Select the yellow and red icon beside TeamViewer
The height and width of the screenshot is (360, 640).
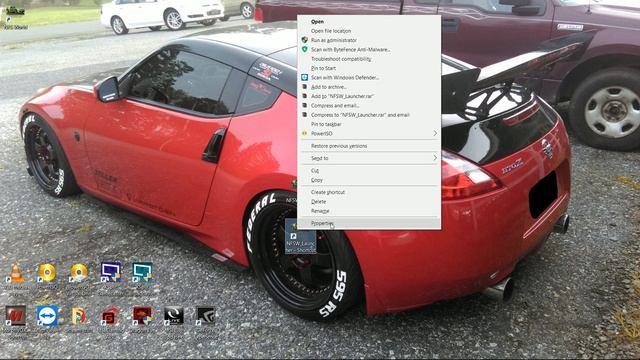tap(79, 316)
